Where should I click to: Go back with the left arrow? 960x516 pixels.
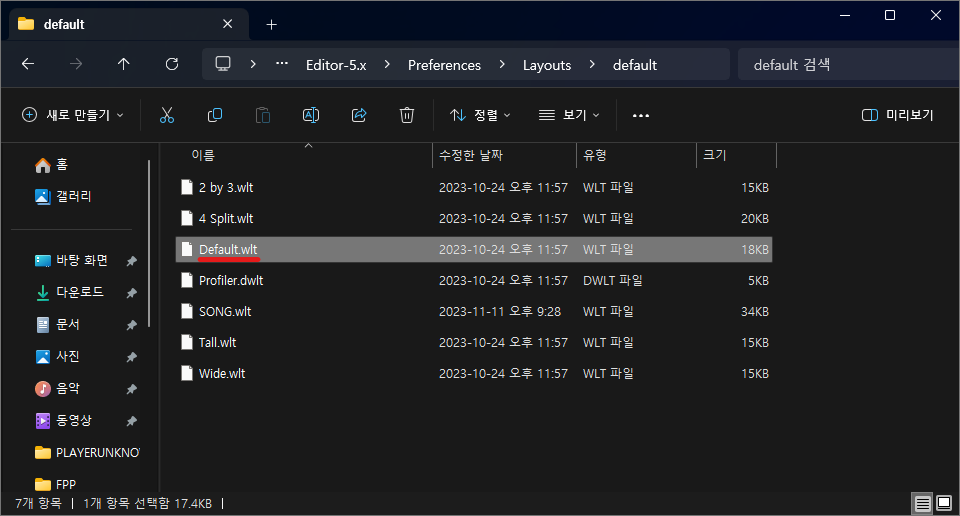coord(28,64)
